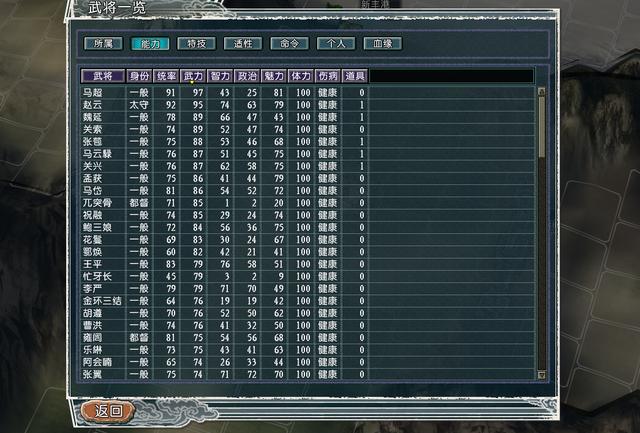
Task: Open the 特技 tab
Action: (x=196, y=43)
